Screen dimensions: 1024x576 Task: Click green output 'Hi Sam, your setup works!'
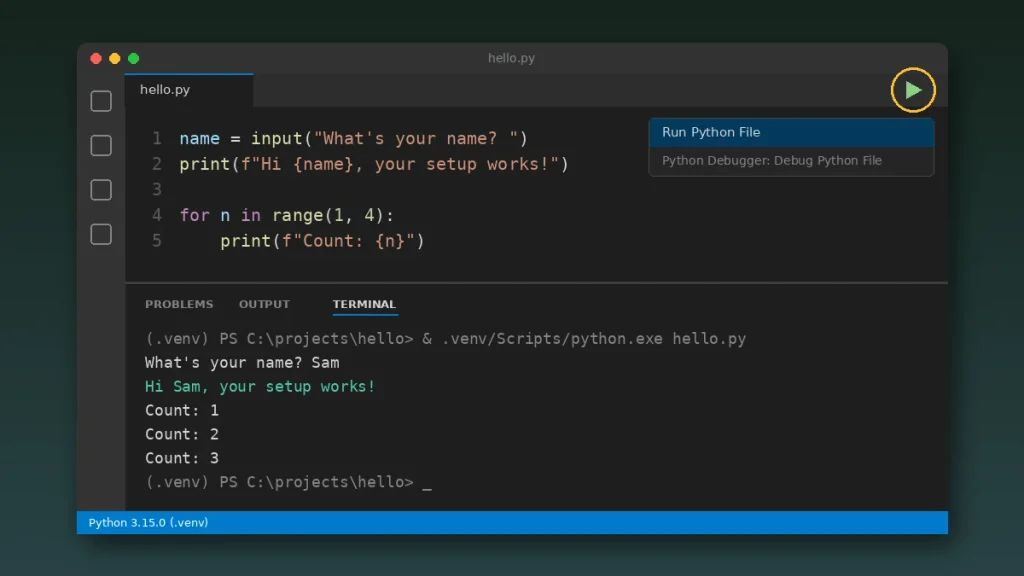pos(260,387)
